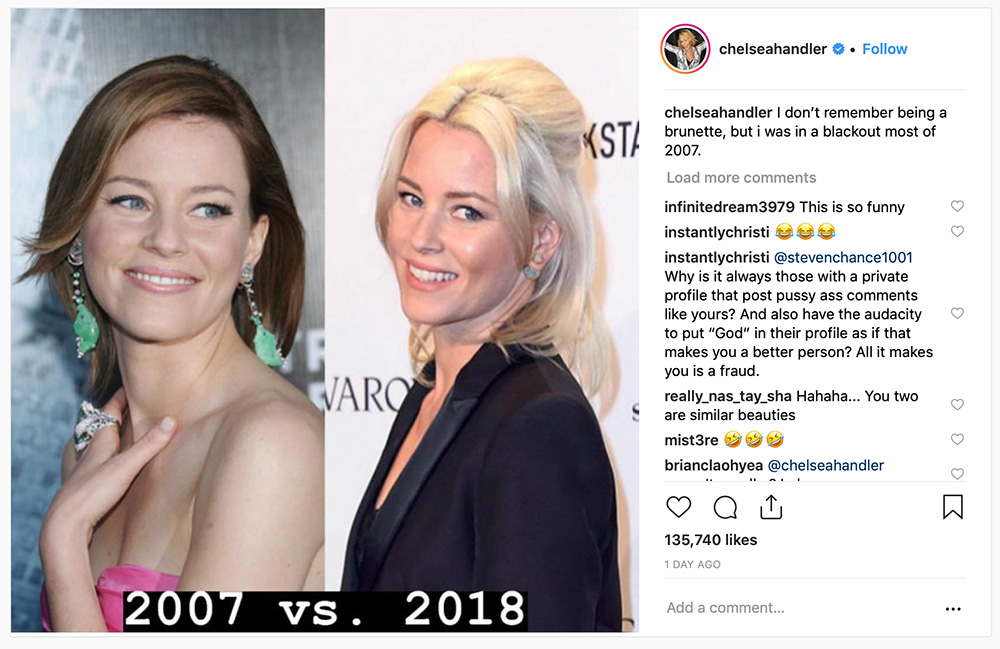
Task: Share the post using the upload arrow icon
Action: 771,507
